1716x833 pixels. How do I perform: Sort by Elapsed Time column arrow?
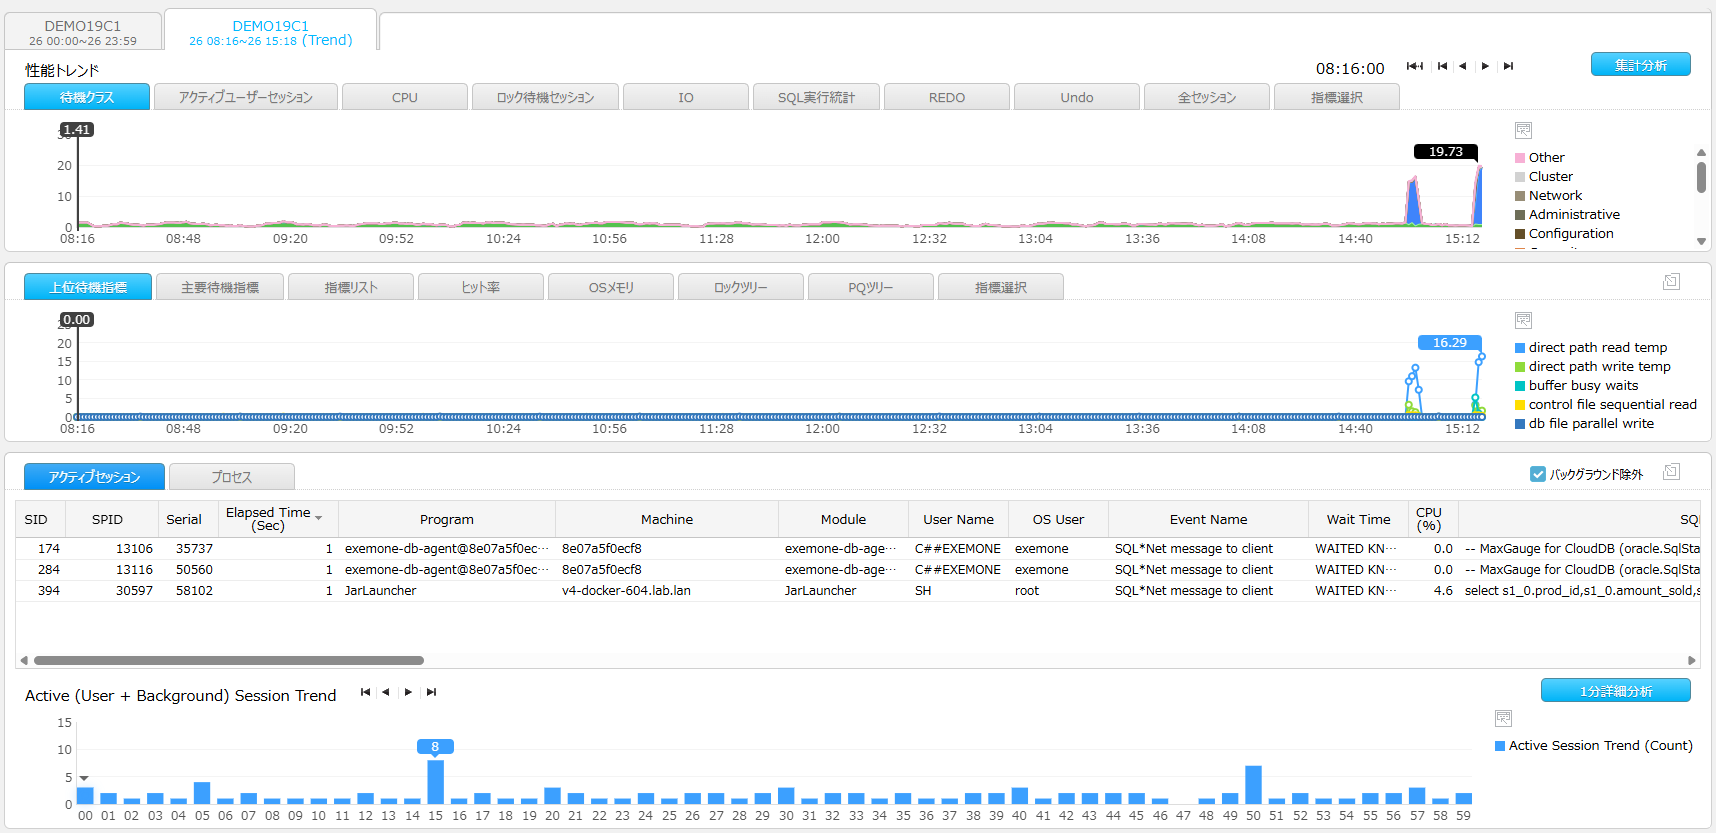(319, 518)
